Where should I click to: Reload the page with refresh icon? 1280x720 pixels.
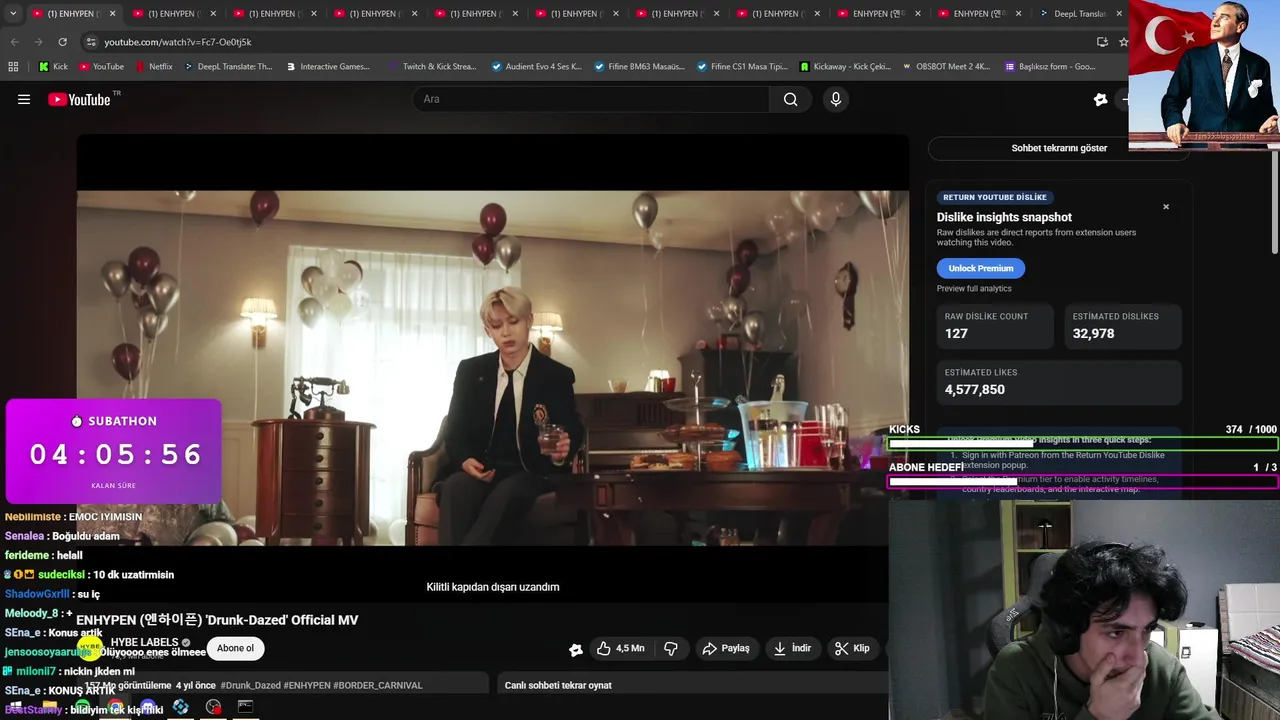[62, 42]
